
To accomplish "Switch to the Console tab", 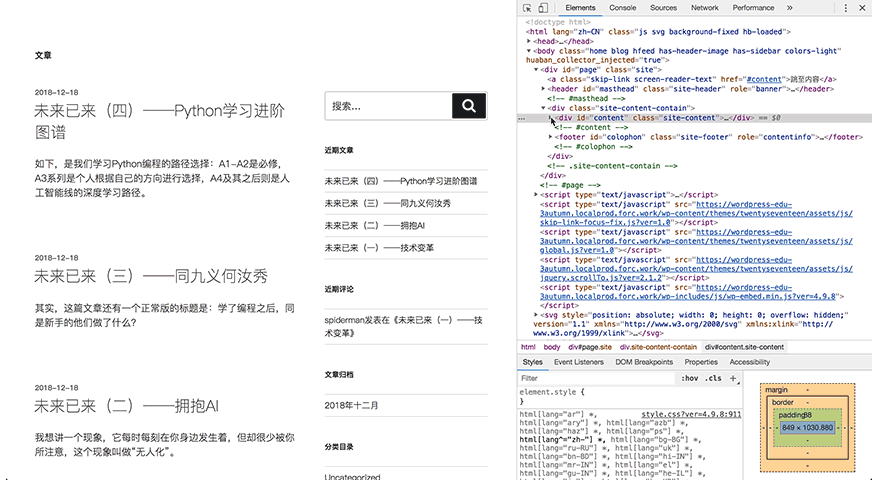I will tap(623, 8).
